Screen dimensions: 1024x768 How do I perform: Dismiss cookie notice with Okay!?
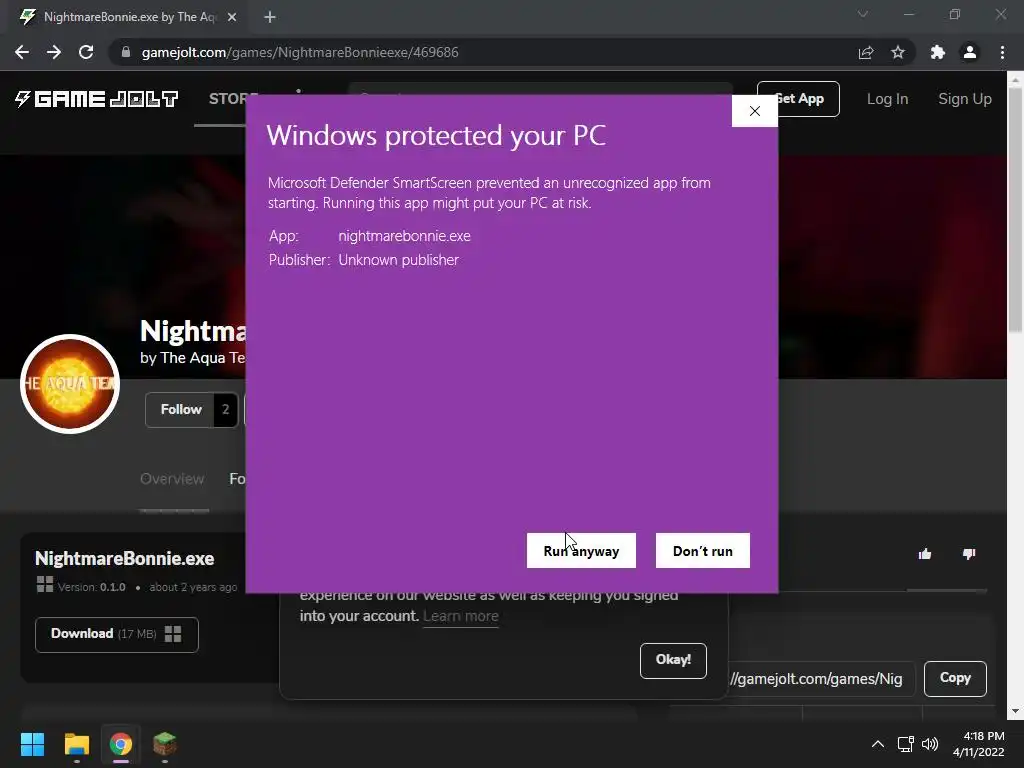[673, 660]
